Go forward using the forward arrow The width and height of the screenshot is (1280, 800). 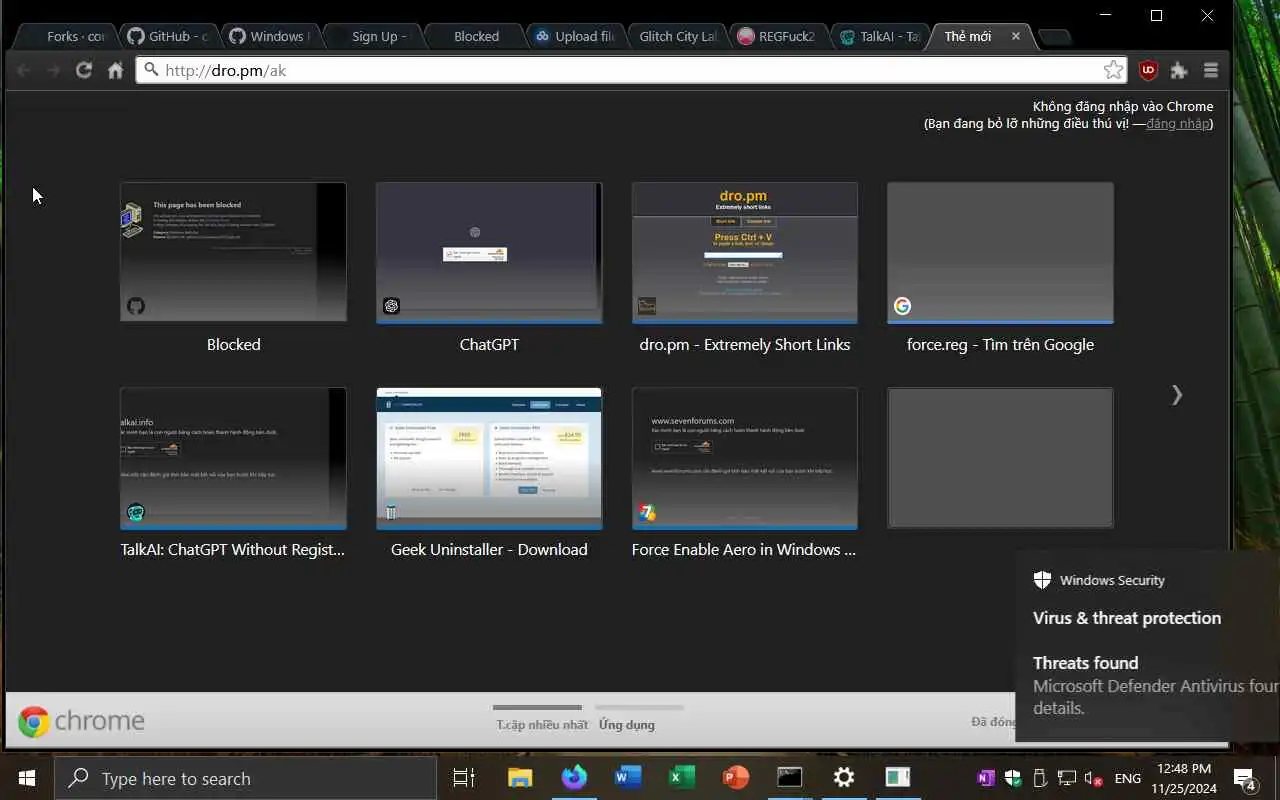[x=53, y=70]
